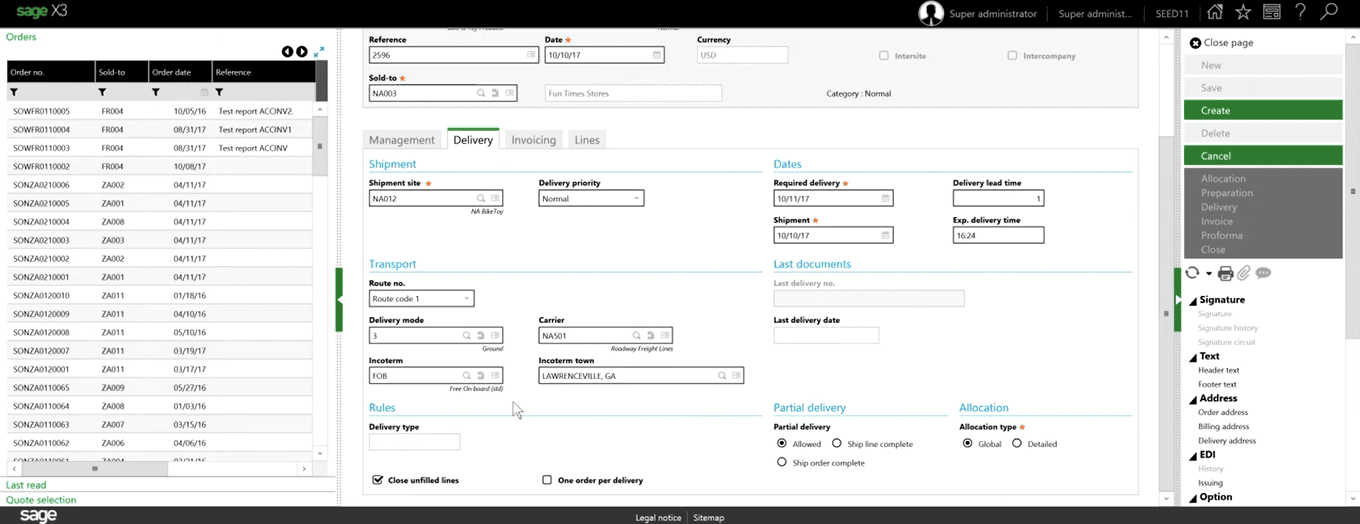Switch to the Invoicing tab
The height and width of the screenshot is (524, 1360).
click(x=533, y=140)
